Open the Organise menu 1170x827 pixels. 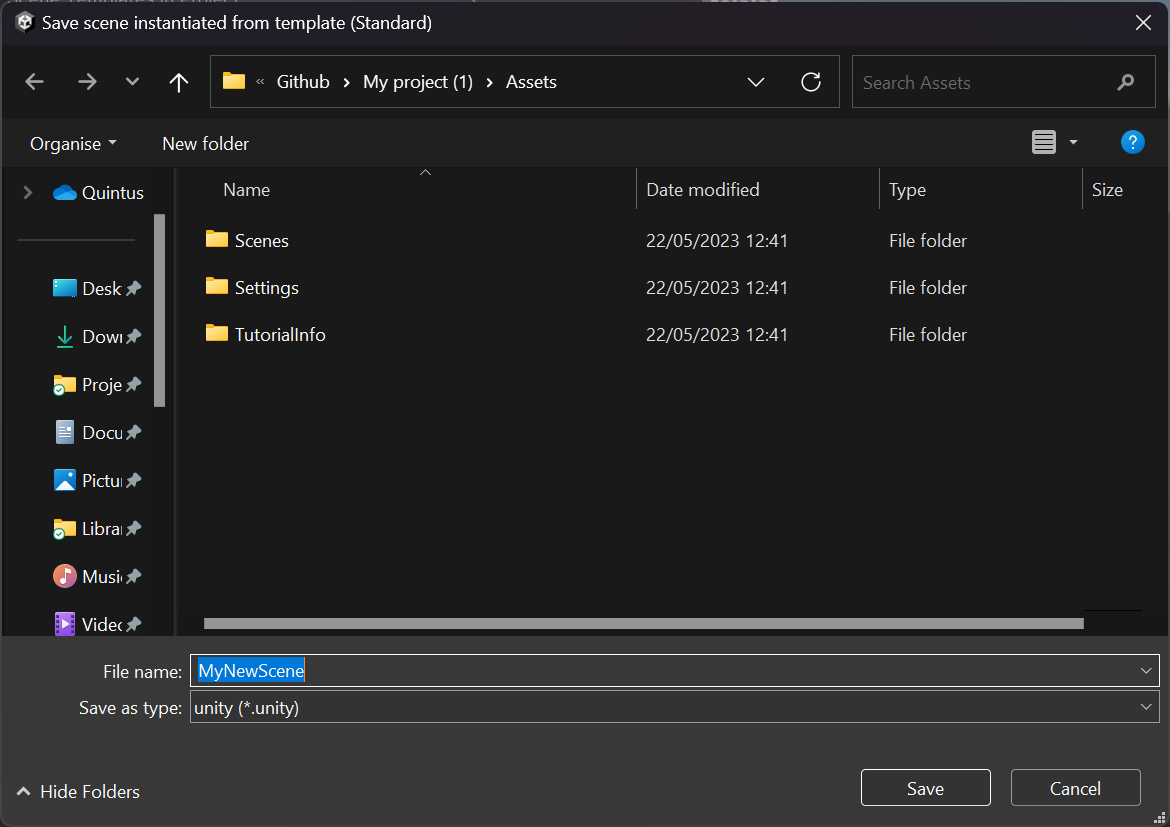(73, 144)
